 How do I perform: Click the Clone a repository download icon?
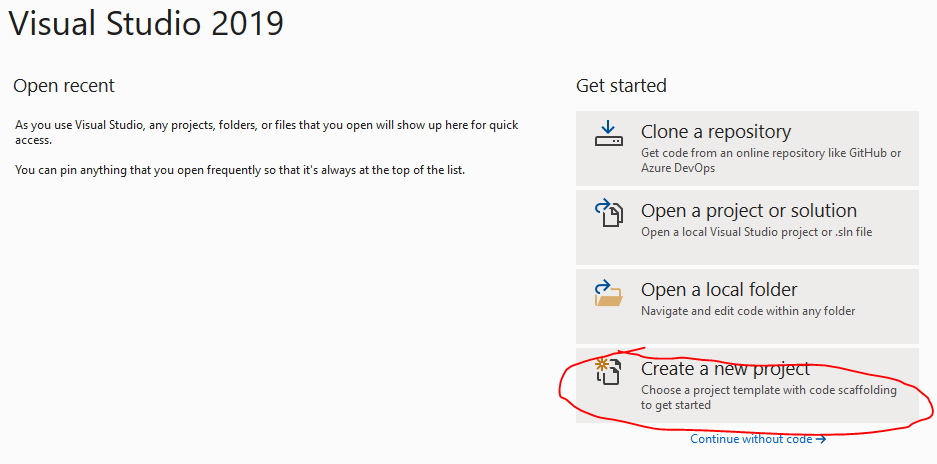[x=608, y=134]
